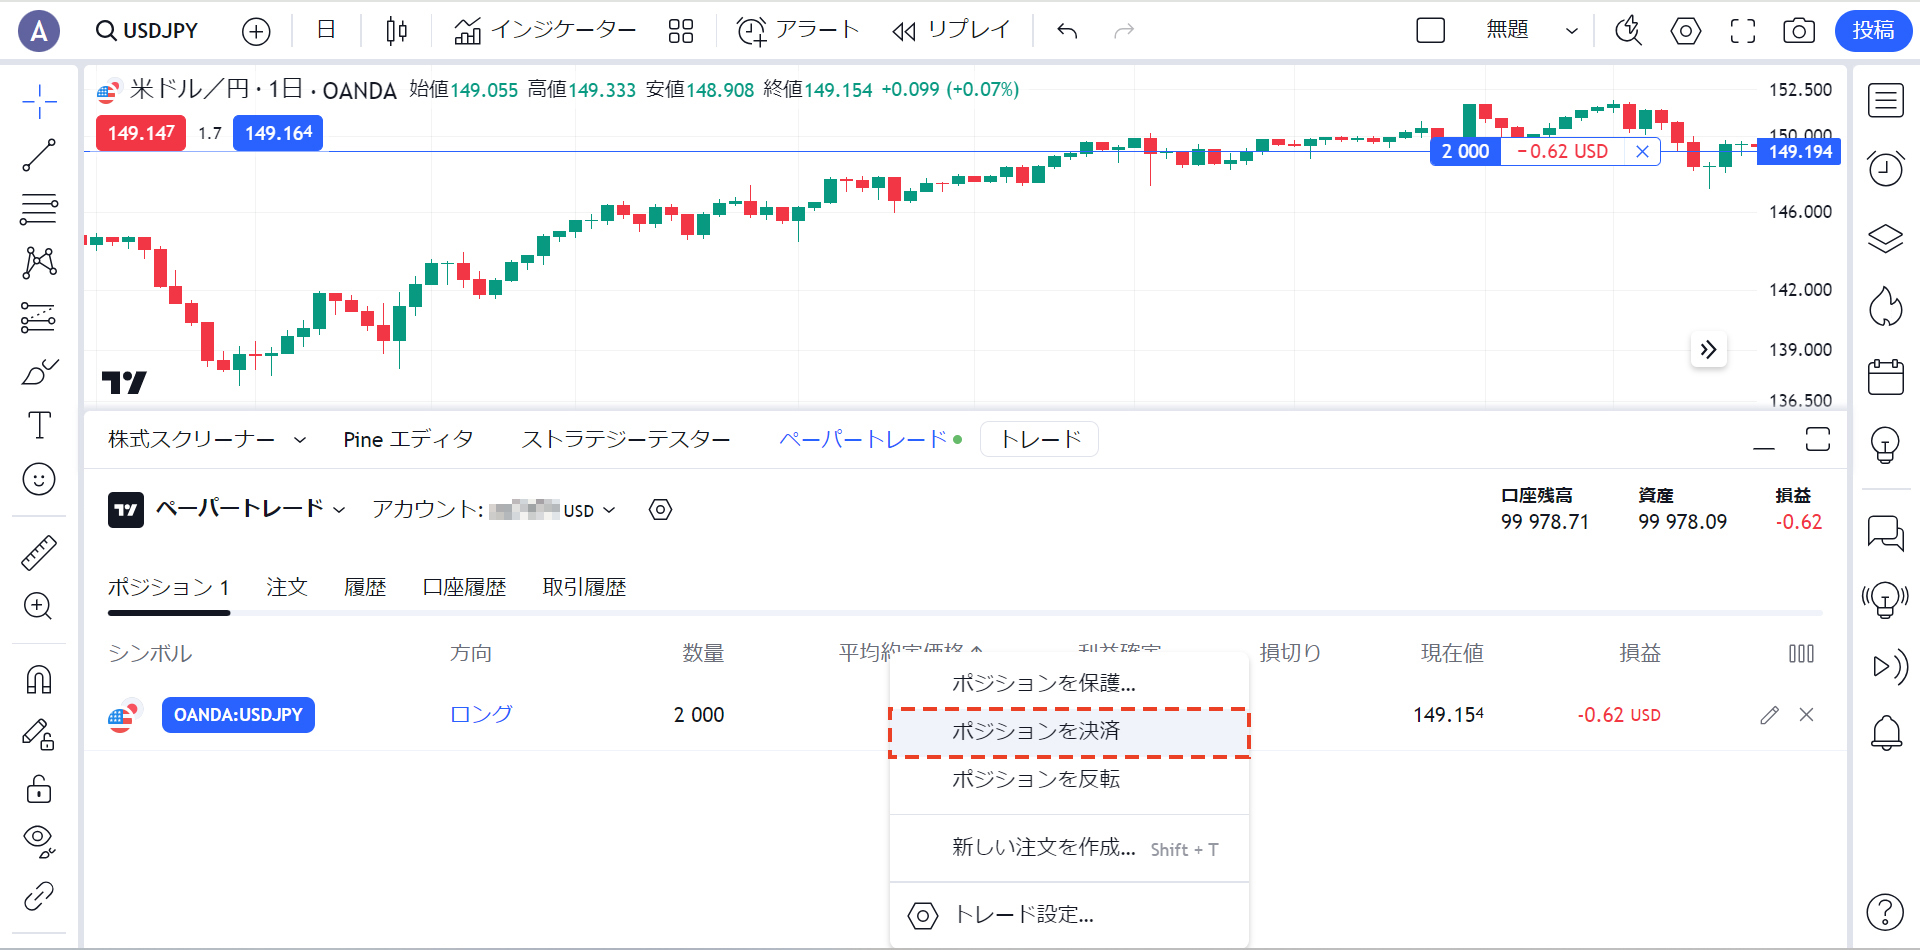Open the インジケーター indicators dialog
Screen dimensions: 1920x950
tap(545, 31)
